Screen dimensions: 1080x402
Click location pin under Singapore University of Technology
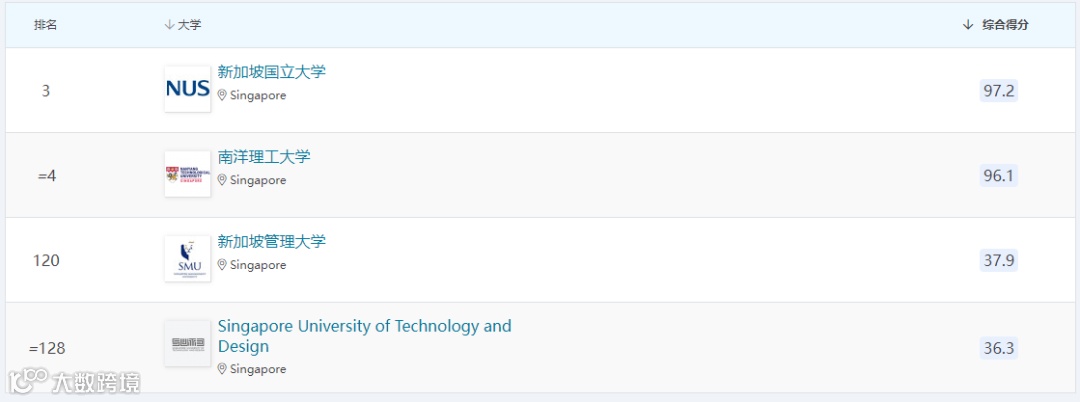click(x=223, y=370)
